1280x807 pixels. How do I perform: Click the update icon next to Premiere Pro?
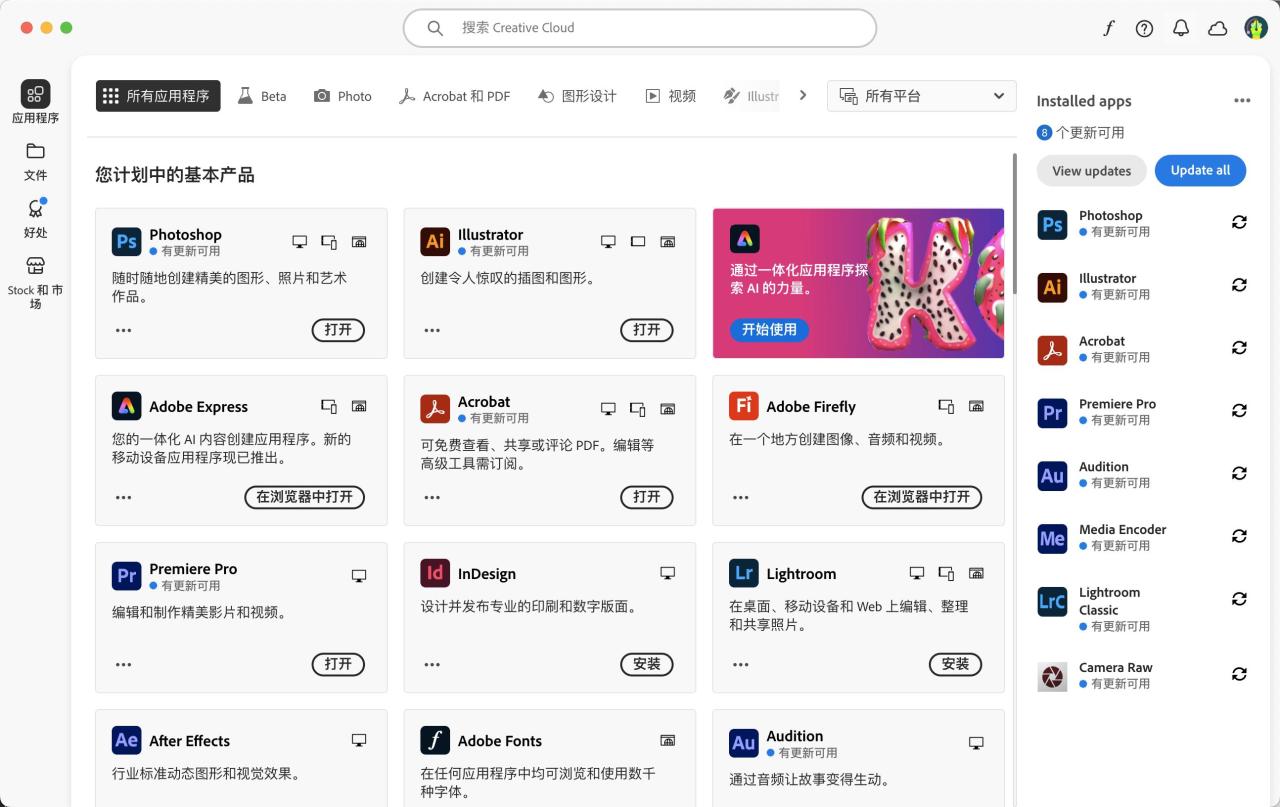click(1239, 411)
